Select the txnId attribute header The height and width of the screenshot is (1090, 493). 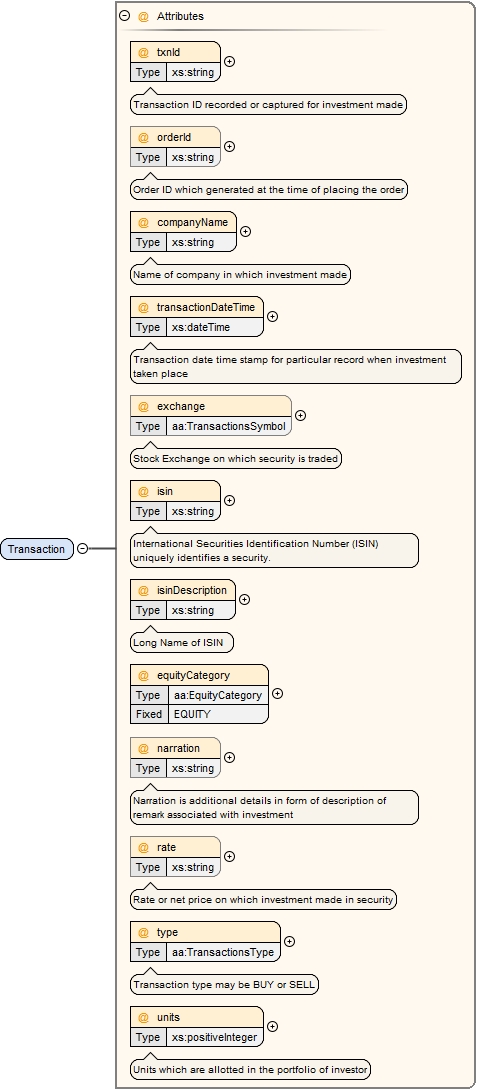point(175,52)
